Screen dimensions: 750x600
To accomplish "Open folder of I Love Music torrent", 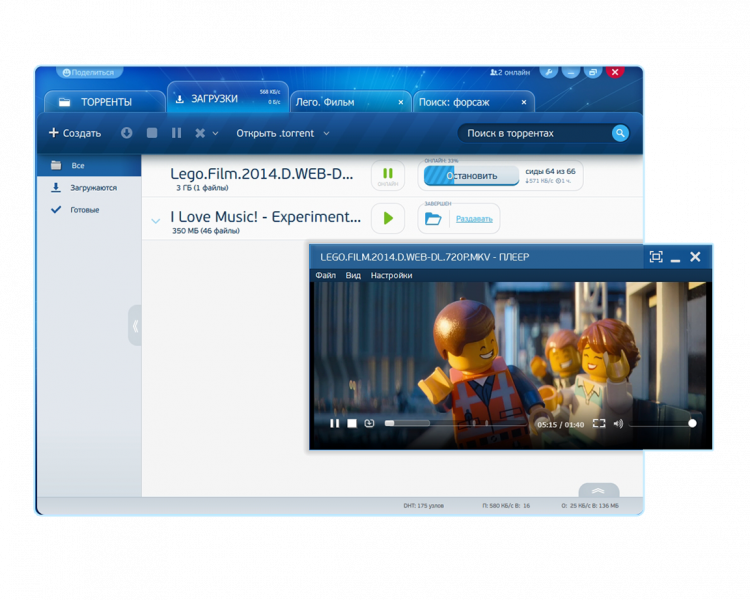I will coord(433,218).
